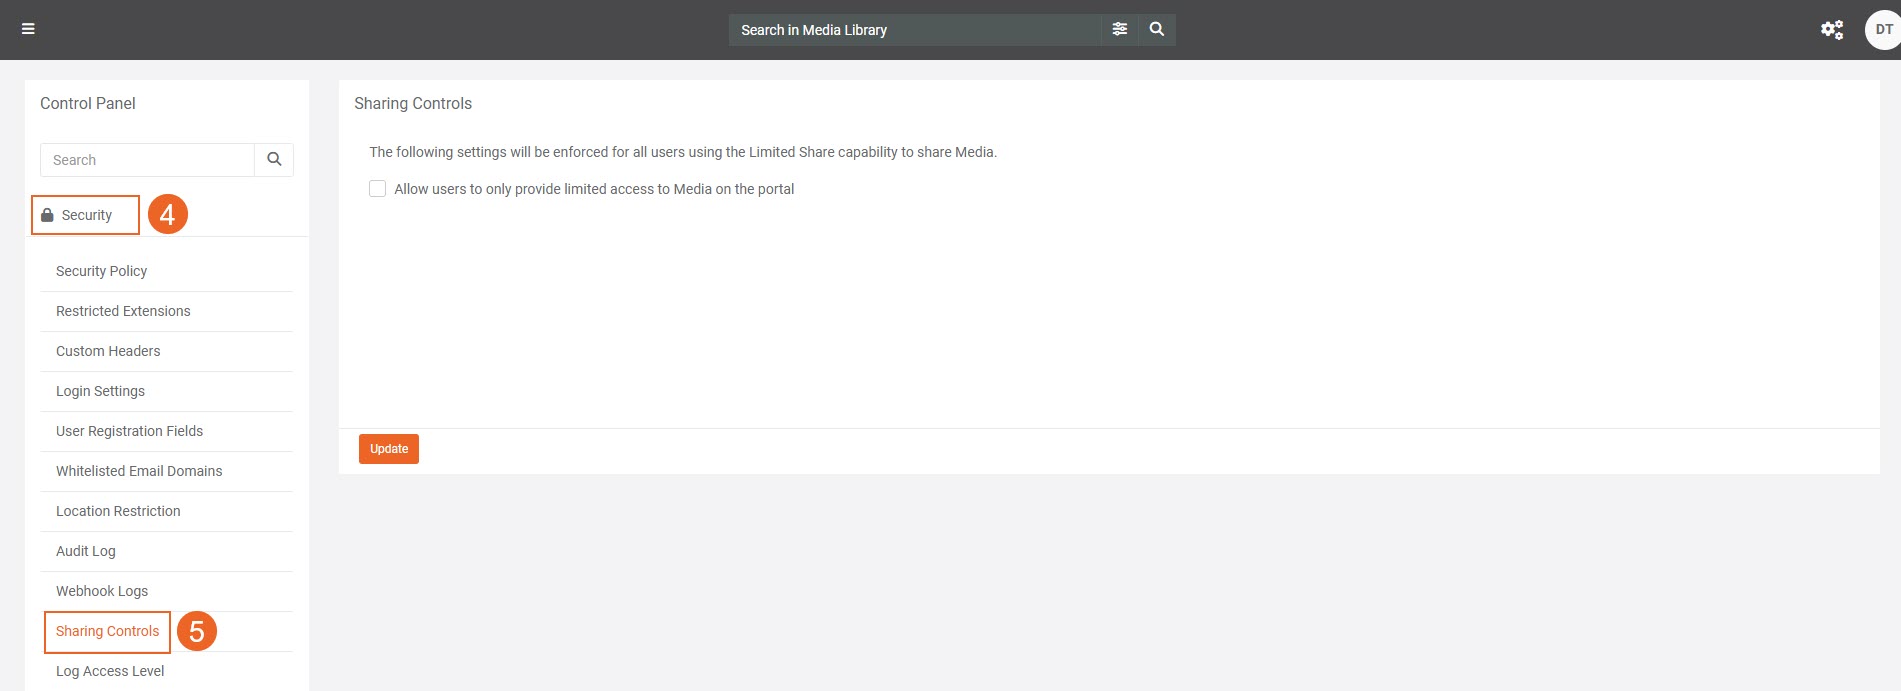This screenshot has height=691, width=1901.
Task: Open Whitelisted Email Domains
Action: (139, 471)
